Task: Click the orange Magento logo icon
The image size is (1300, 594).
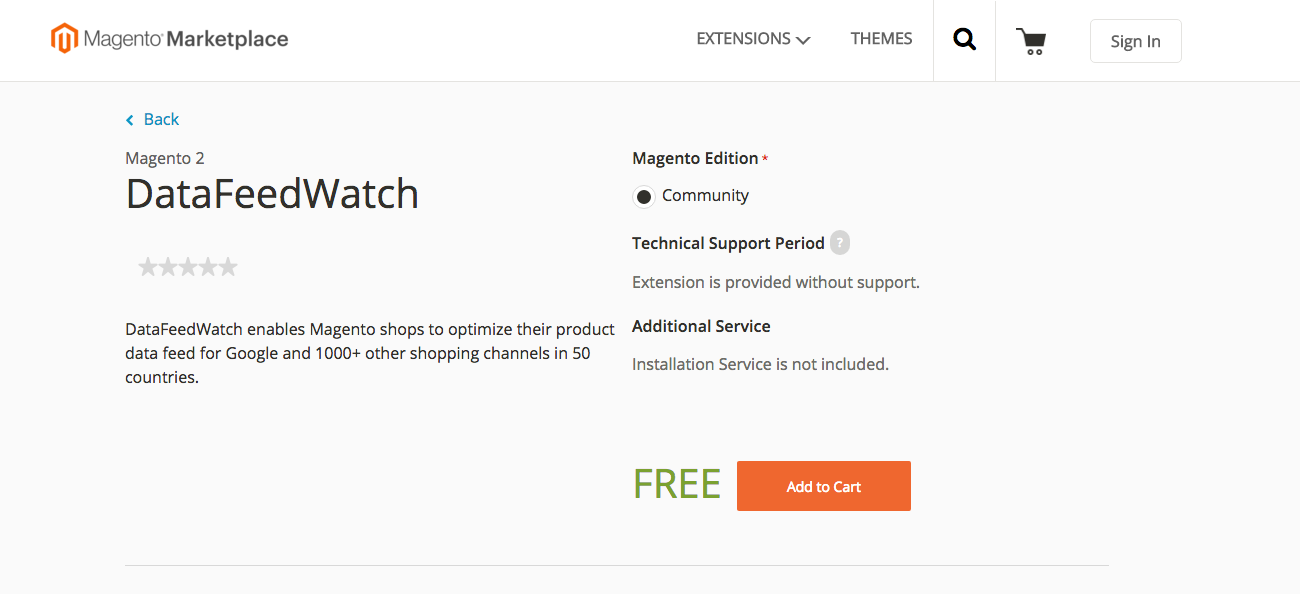Action: [x=64, y=39]
